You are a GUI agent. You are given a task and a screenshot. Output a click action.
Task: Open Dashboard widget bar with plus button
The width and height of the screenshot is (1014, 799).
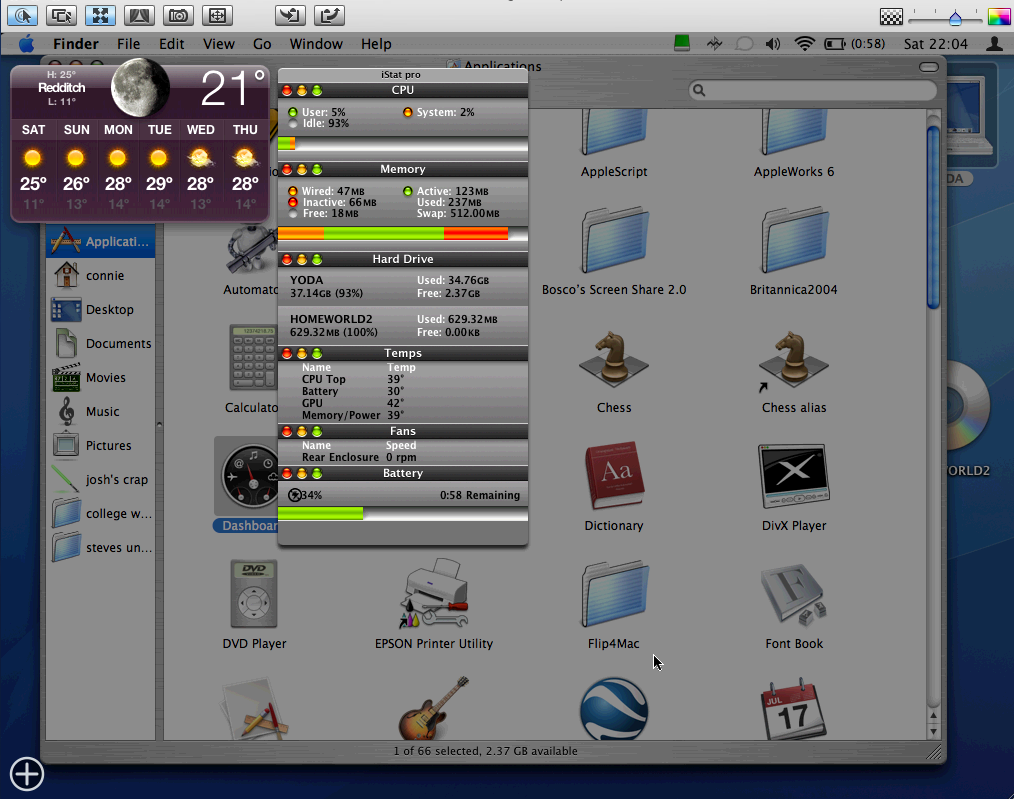coord(27,774)
